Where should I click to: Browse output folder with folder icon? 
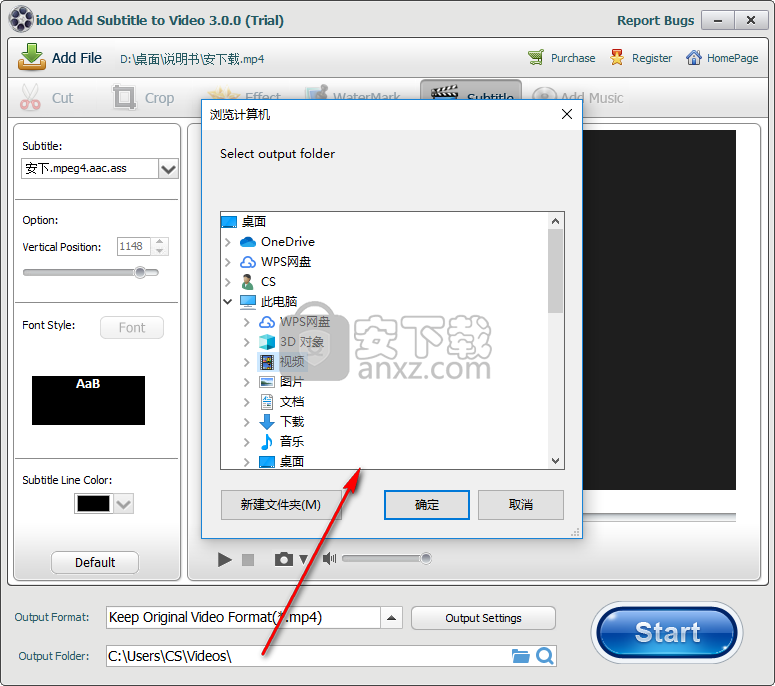[520, 656]
